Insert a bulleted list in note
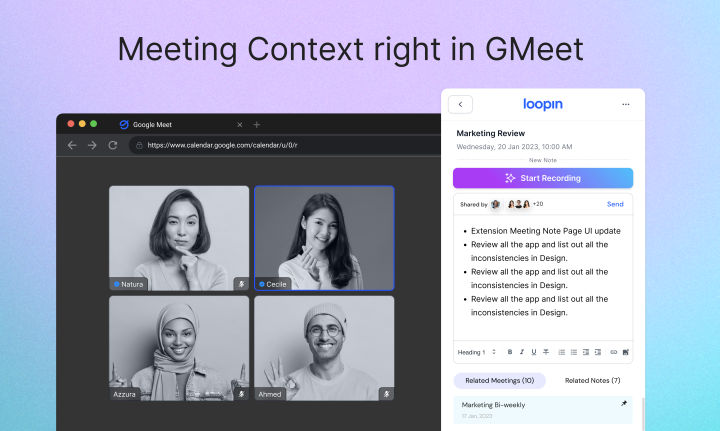The width and height of the screenshot is (720, 431). pyautogui.click(x=573, y=352)
